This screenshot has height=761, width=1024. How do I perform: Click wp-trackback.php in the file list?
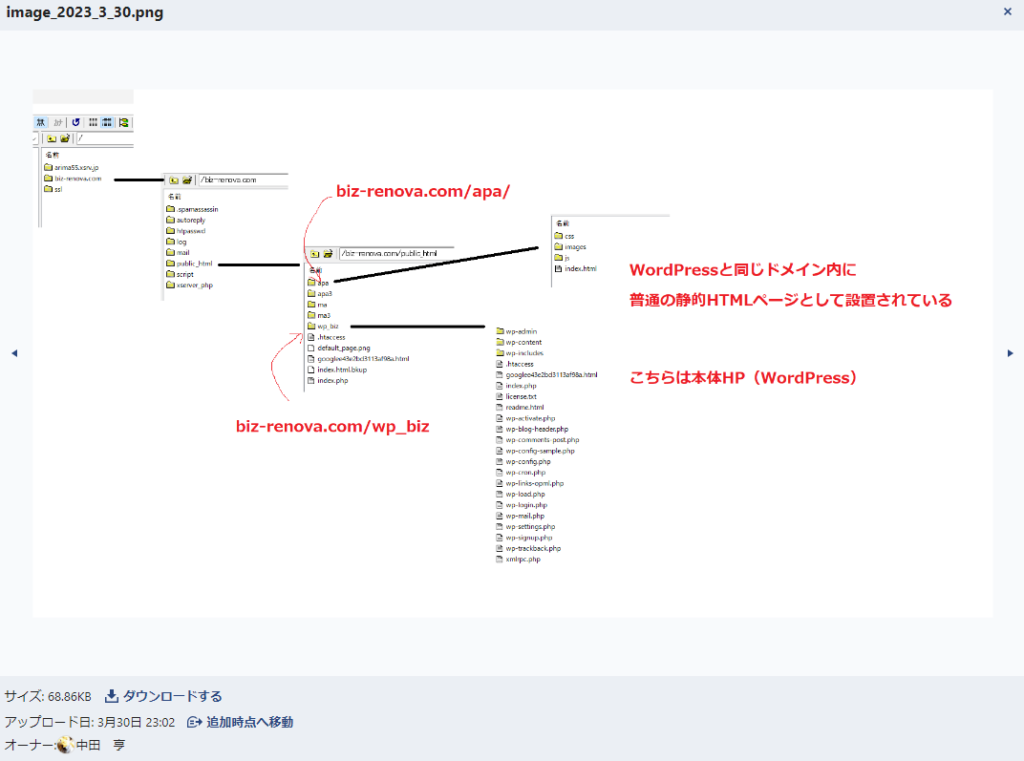coord(528,549)
